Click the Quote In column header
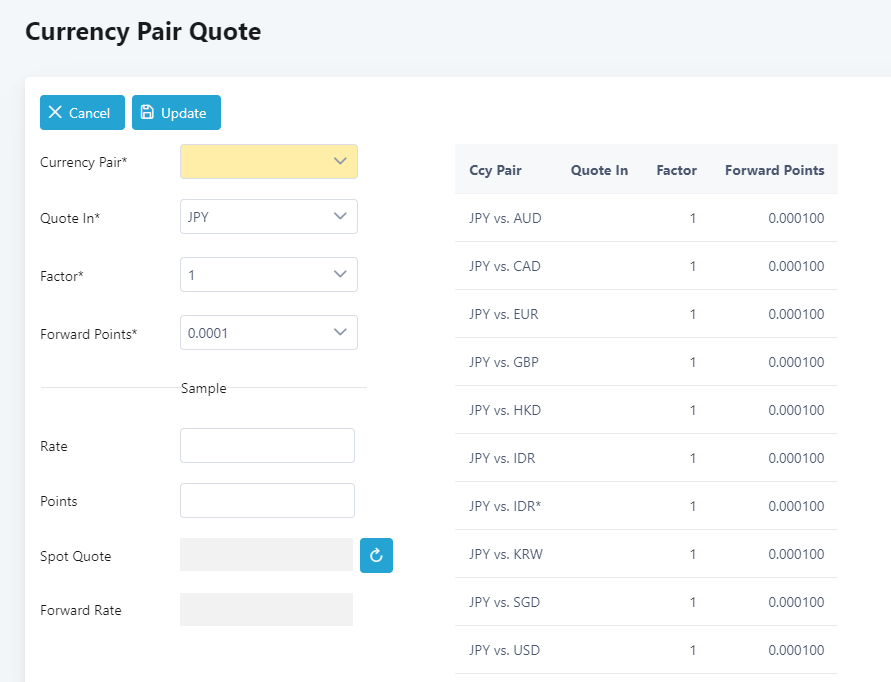The height and width of the screenshot is (682, 891). point(599,170)
